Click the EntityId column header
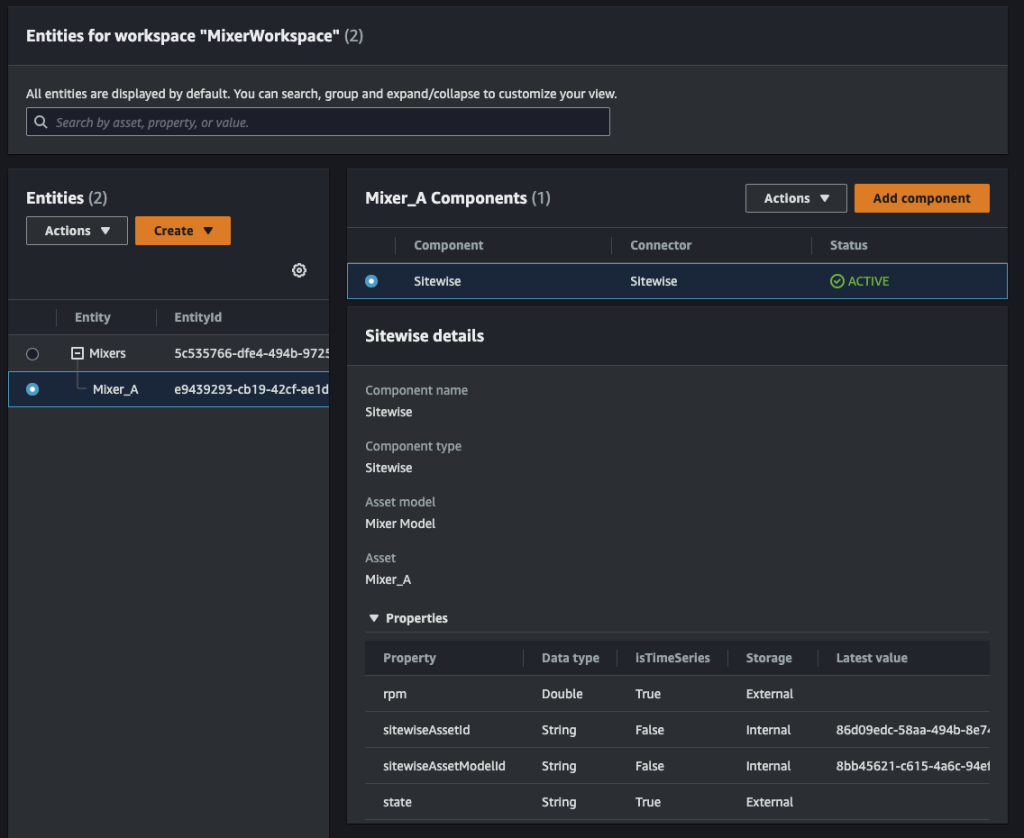This screenshot has width=1024, height=838. 198,317
